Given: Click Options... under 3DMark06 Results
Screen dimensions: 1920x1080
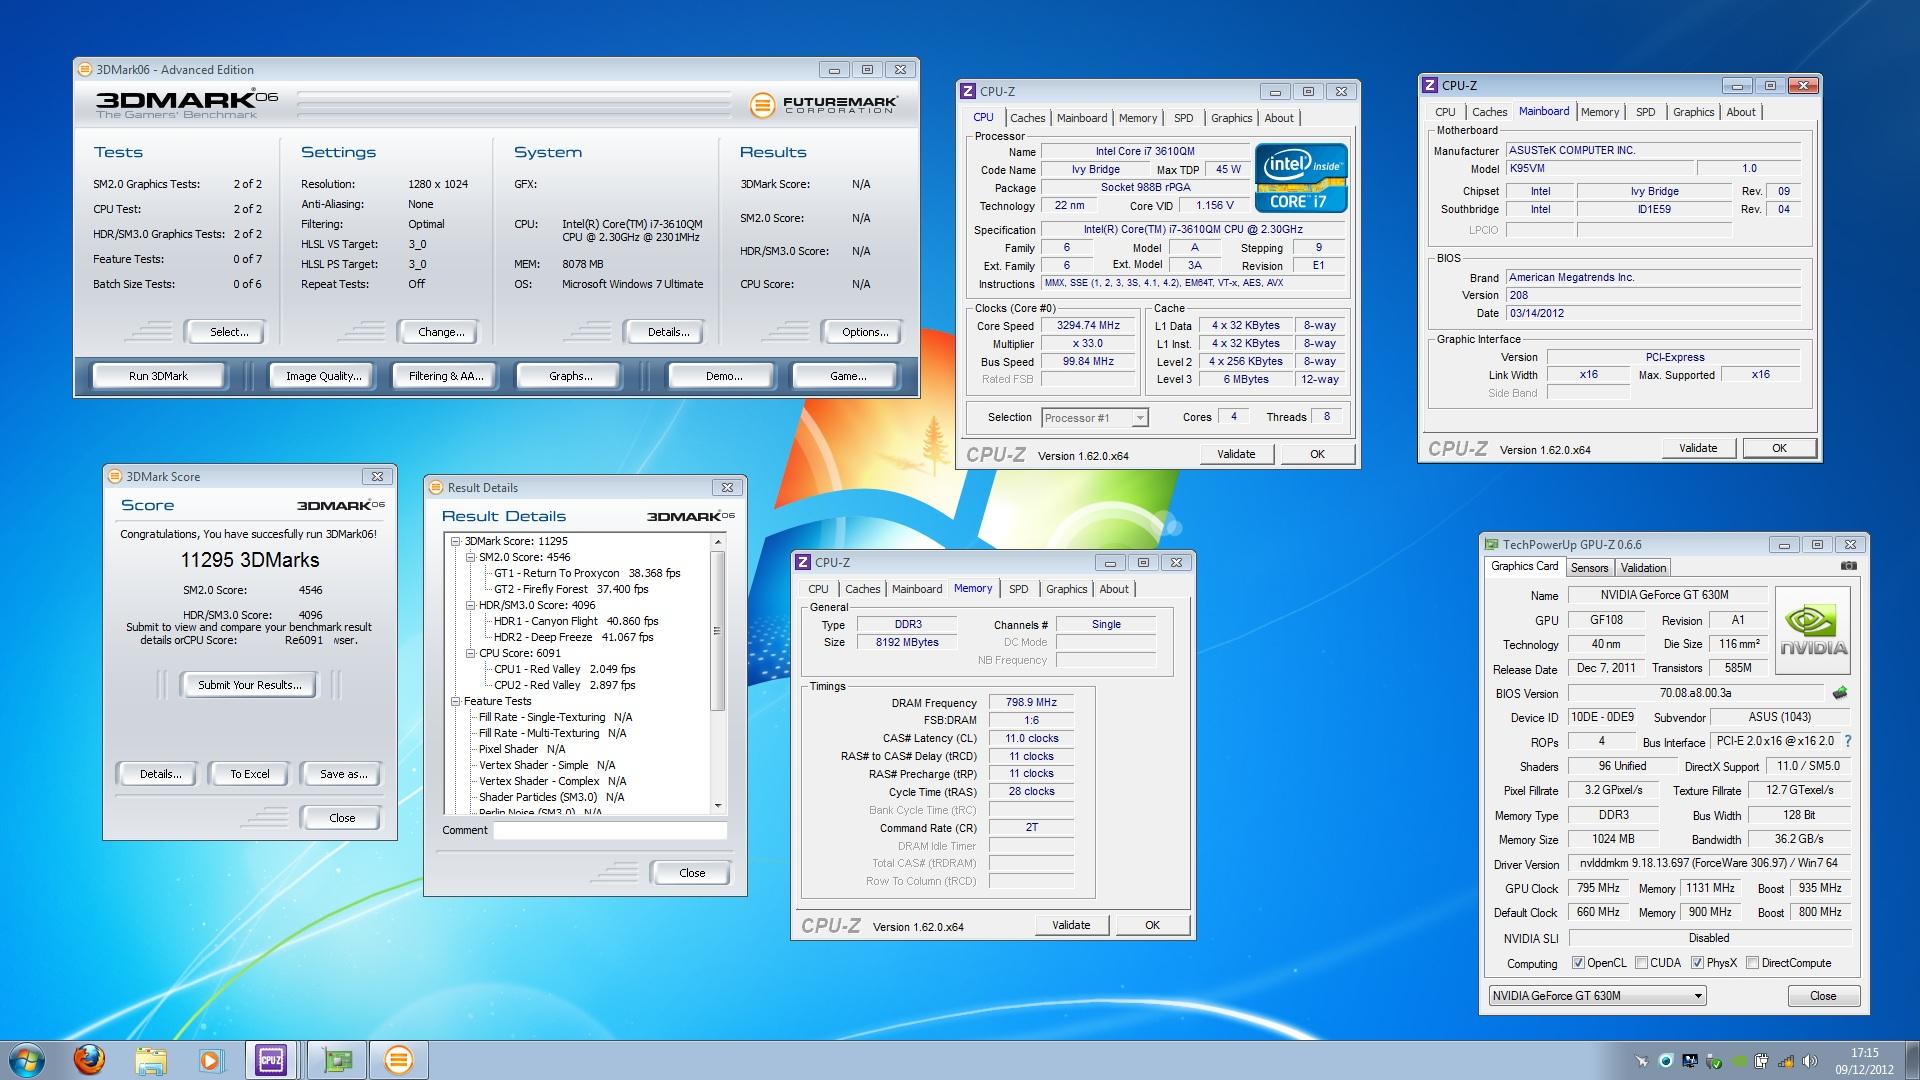Looking at the screenshot, I should coord(865,332).
